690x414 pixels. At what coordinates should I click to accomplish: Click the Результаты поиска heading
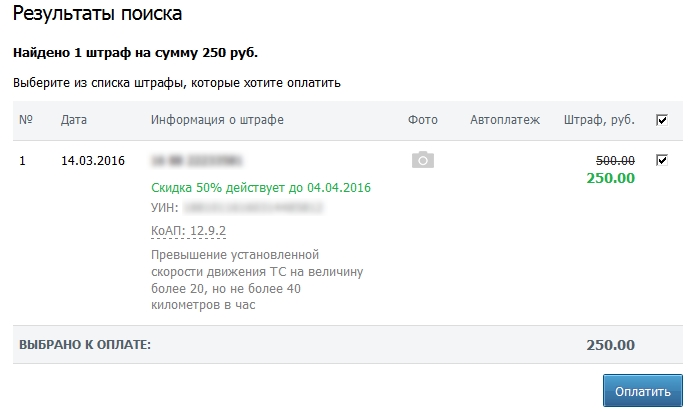click(x=98, y=15)
